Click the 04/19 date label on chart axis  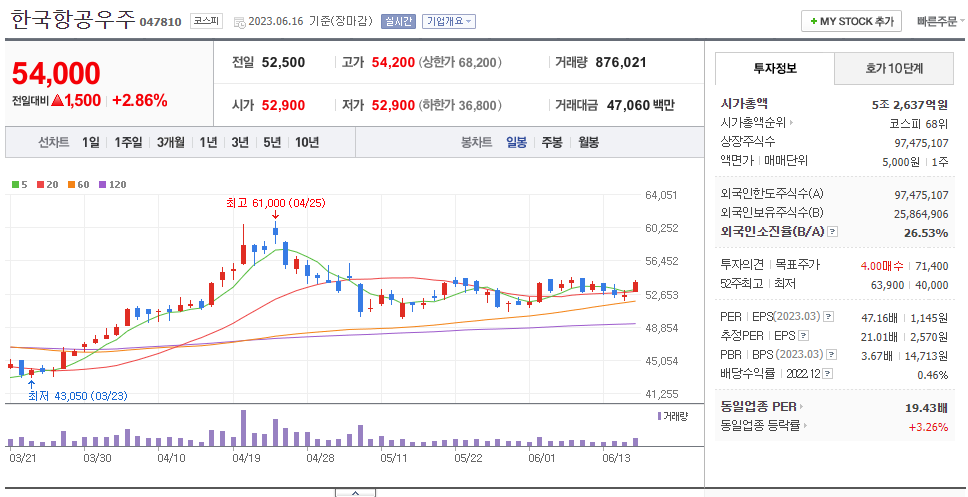point(245,458)
